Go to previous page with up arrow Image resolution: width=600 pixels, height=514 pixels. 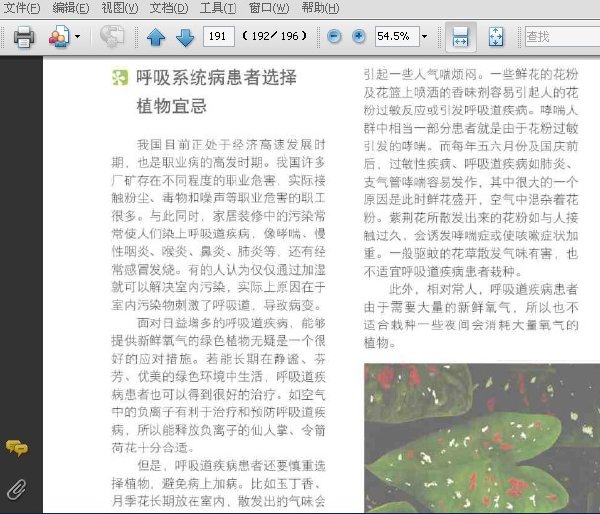[x=156, y=38]
